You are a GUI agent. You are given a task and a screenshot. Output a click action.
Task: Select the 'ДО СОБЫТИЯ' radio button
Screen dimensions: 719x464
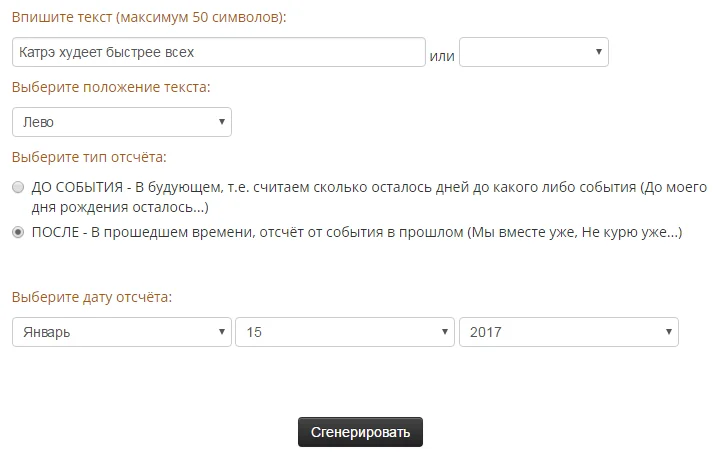[x=18, y=187]
